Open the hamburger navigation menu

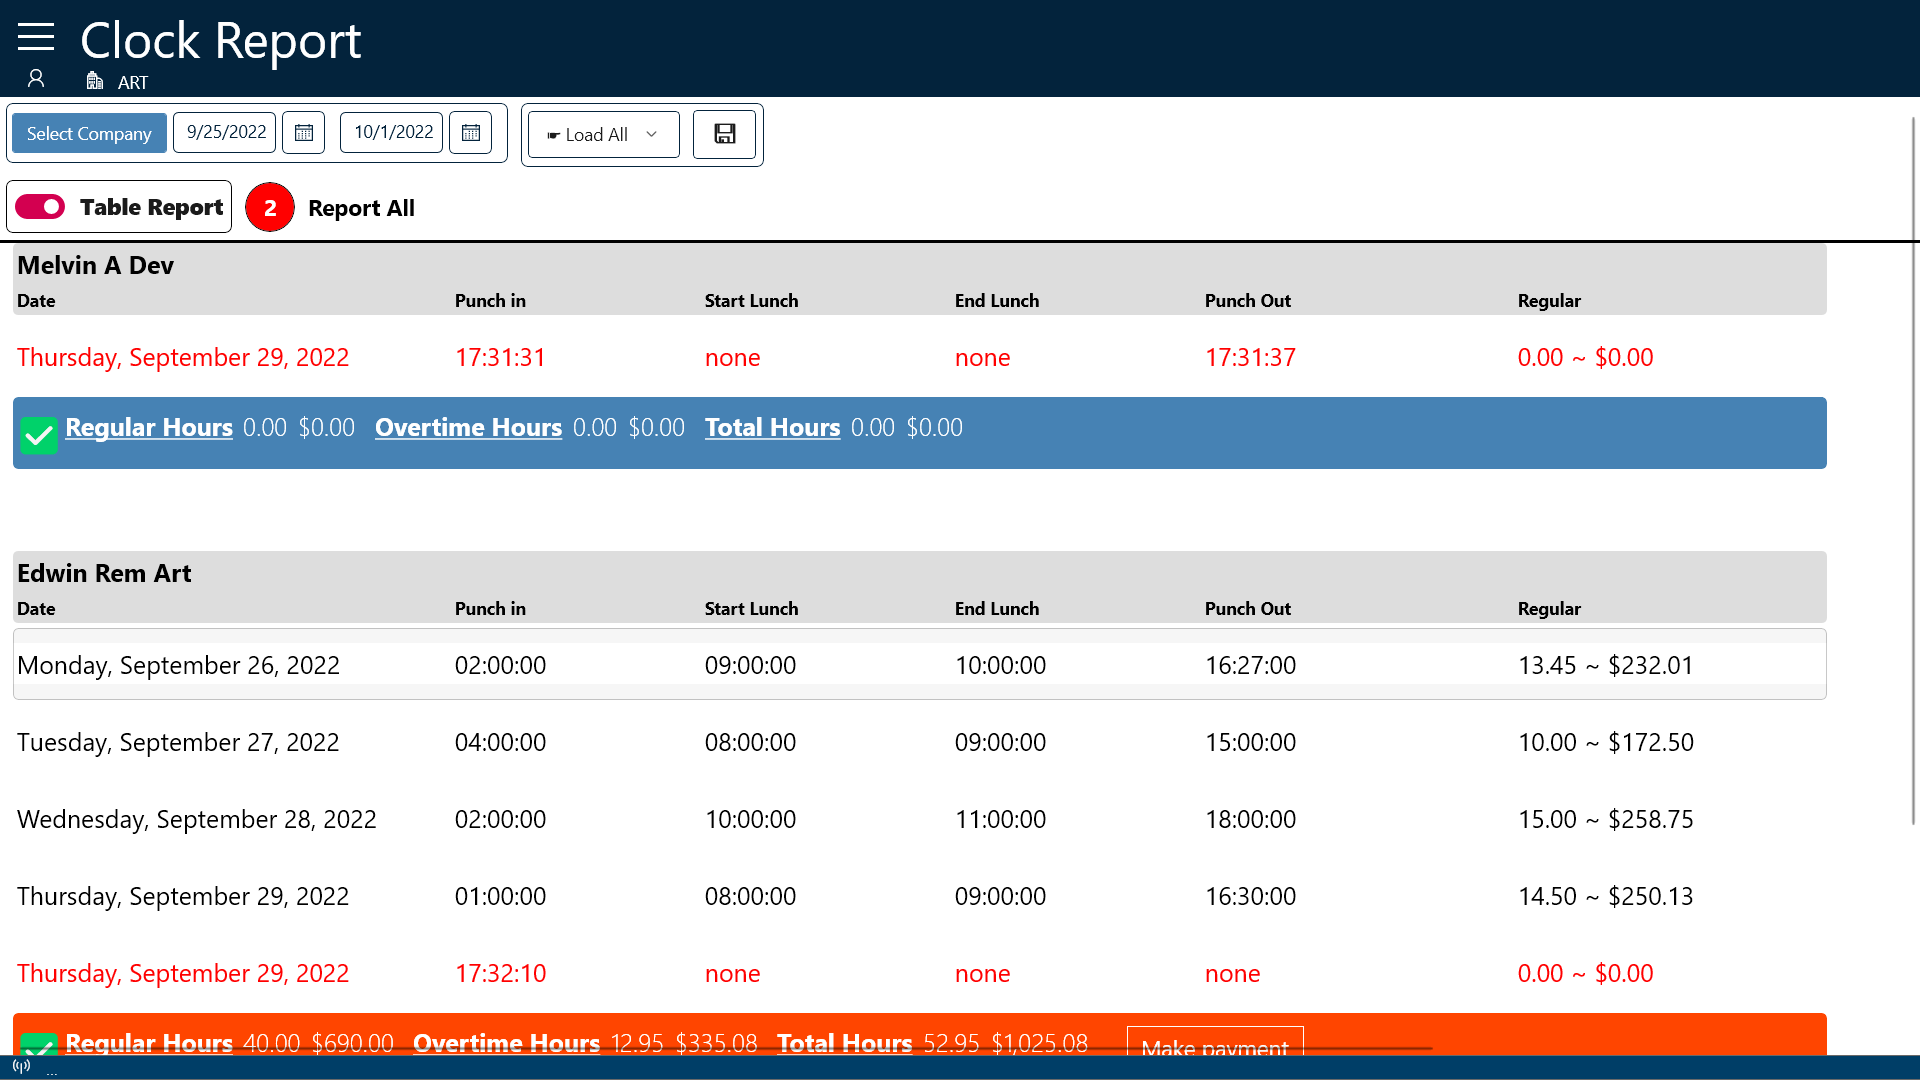pyautogui.click(x=36, y=37)
